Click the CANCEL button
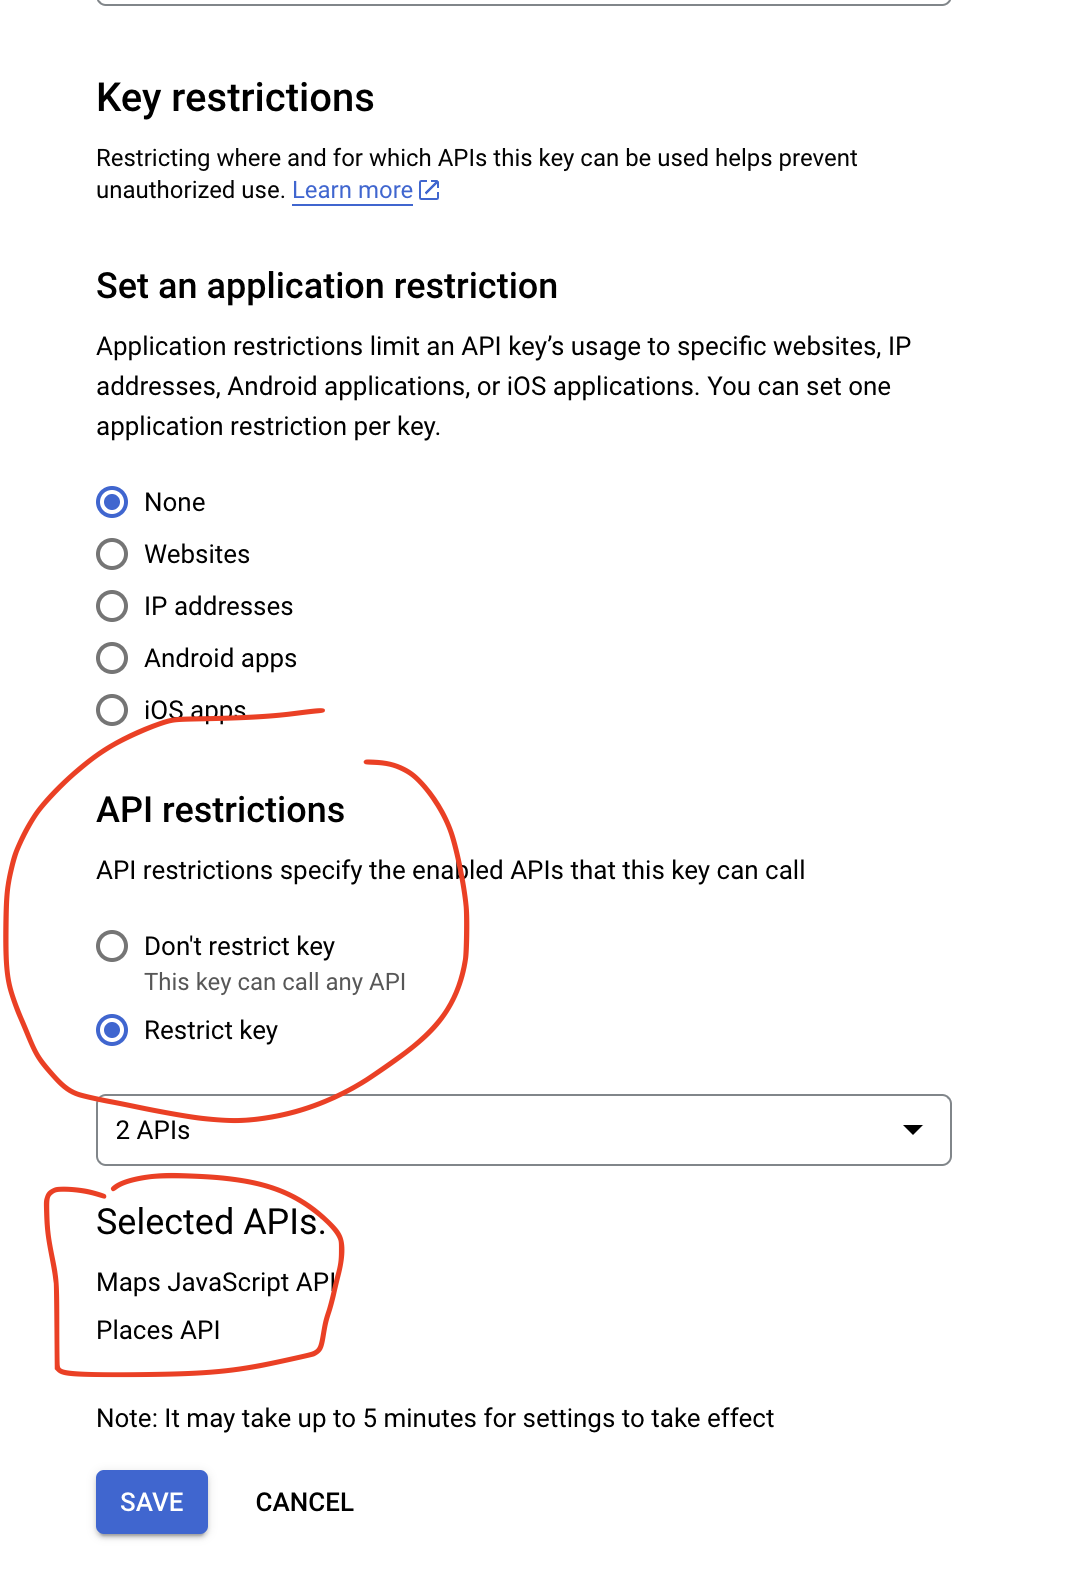 [x=305, y=1502]
